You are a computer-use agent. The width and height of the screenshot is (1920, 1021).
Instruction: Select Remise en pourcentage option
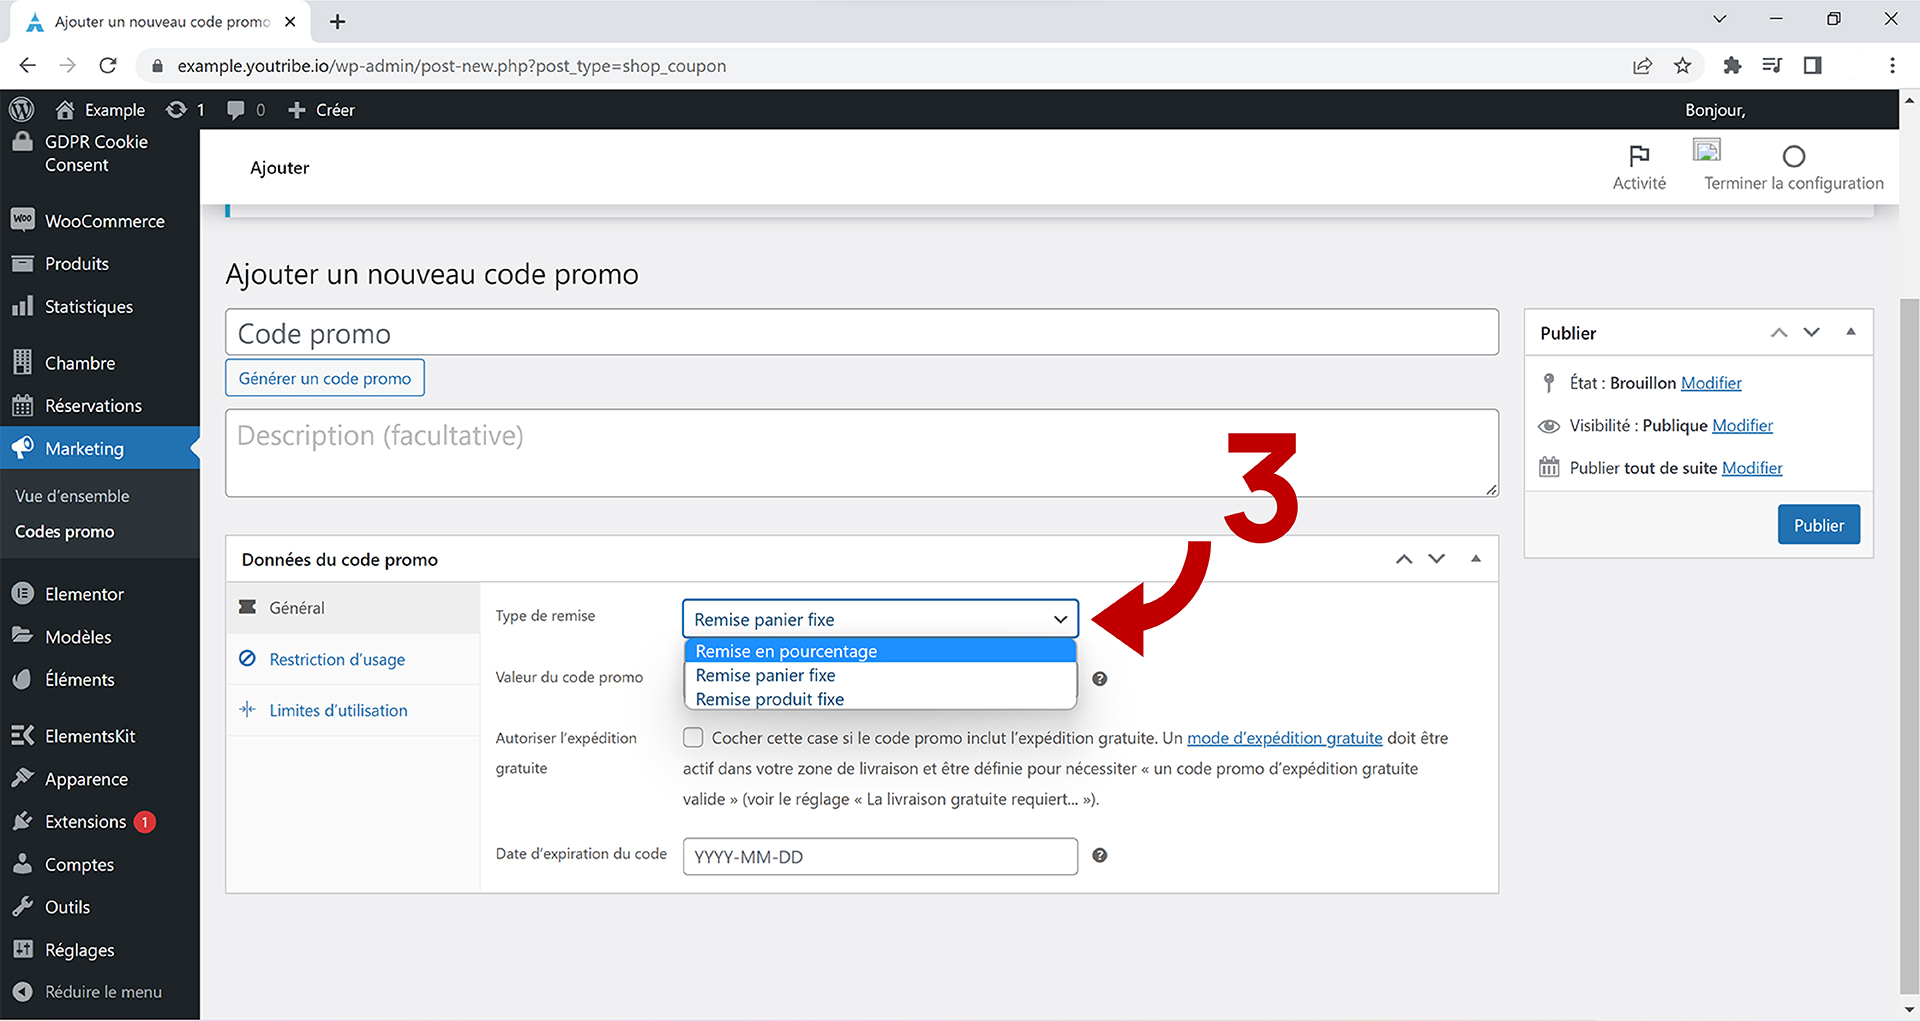click(786, 651)
